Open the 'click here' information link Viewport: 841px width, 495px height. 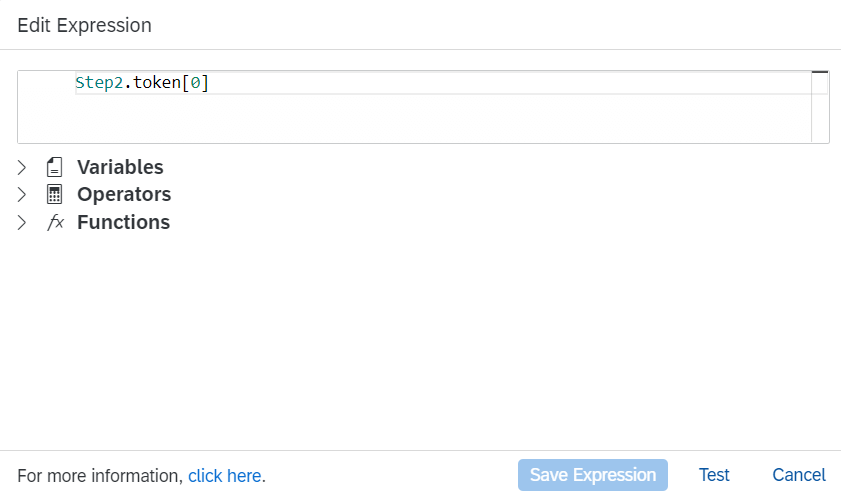[x=224, y=476]
